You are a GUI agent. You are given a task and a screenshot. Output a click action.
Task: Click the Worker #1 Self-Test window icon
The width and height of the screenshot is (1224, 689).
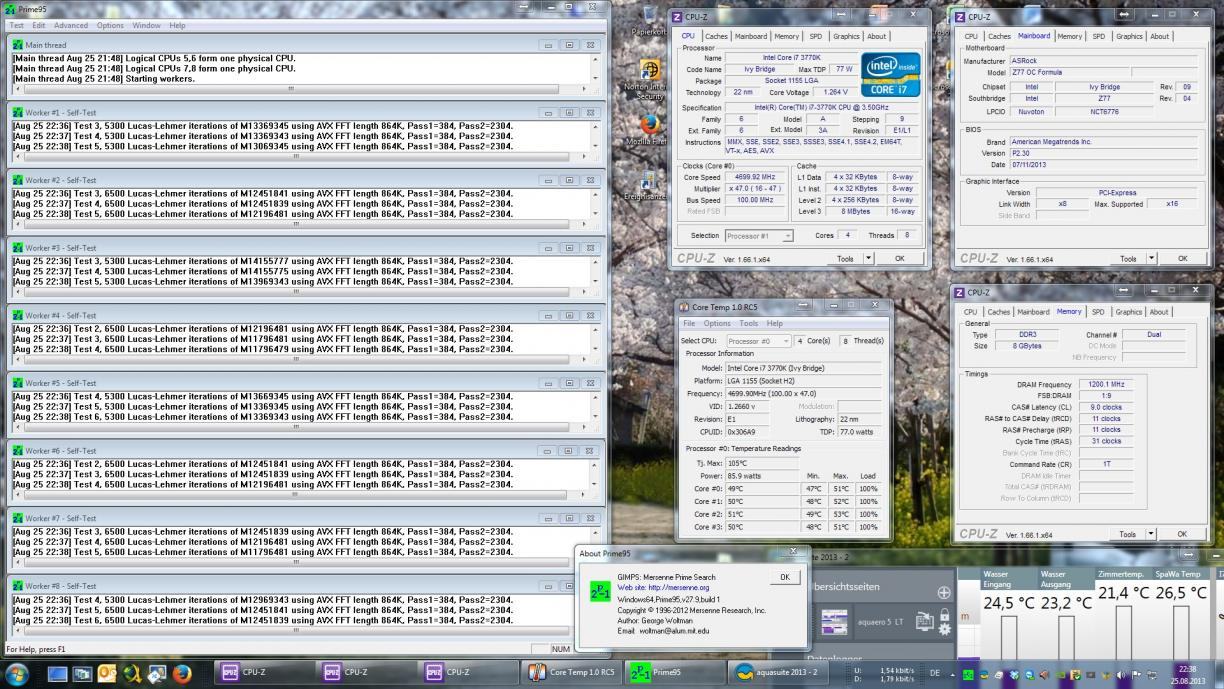[17, 112]
